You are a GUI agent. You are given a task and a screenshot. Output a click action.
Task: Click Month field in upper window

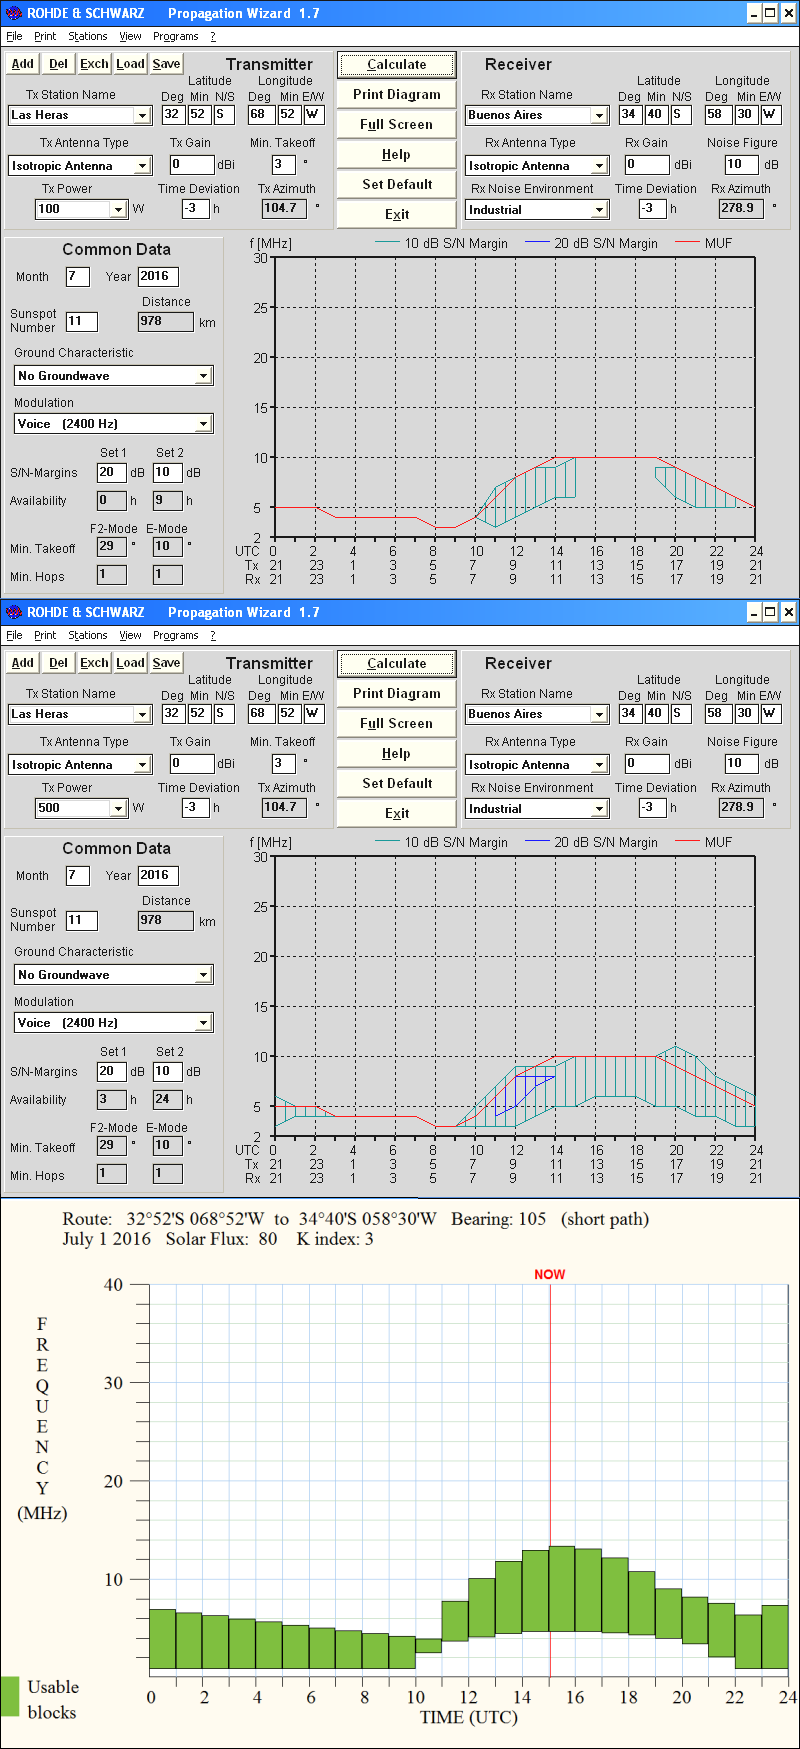[78, 276]
